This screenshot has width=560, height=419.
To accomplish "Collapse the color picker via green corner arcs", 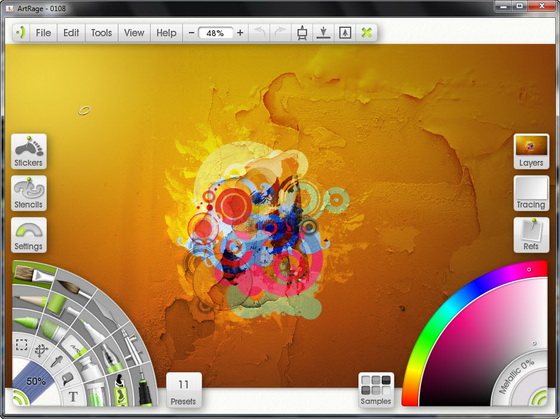I will pyautogui.click(x=539, y=397).
